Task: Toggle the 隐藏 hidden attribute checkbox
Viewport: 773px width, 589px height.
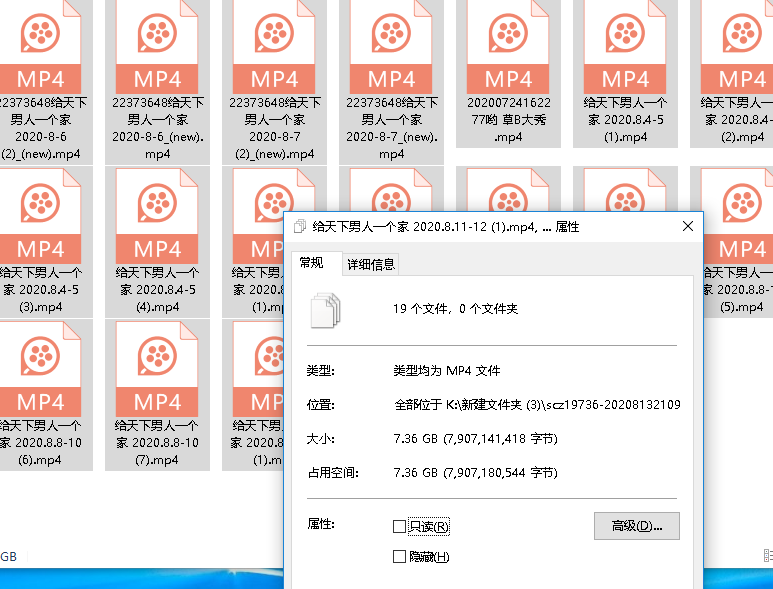Action: point(400,556)
